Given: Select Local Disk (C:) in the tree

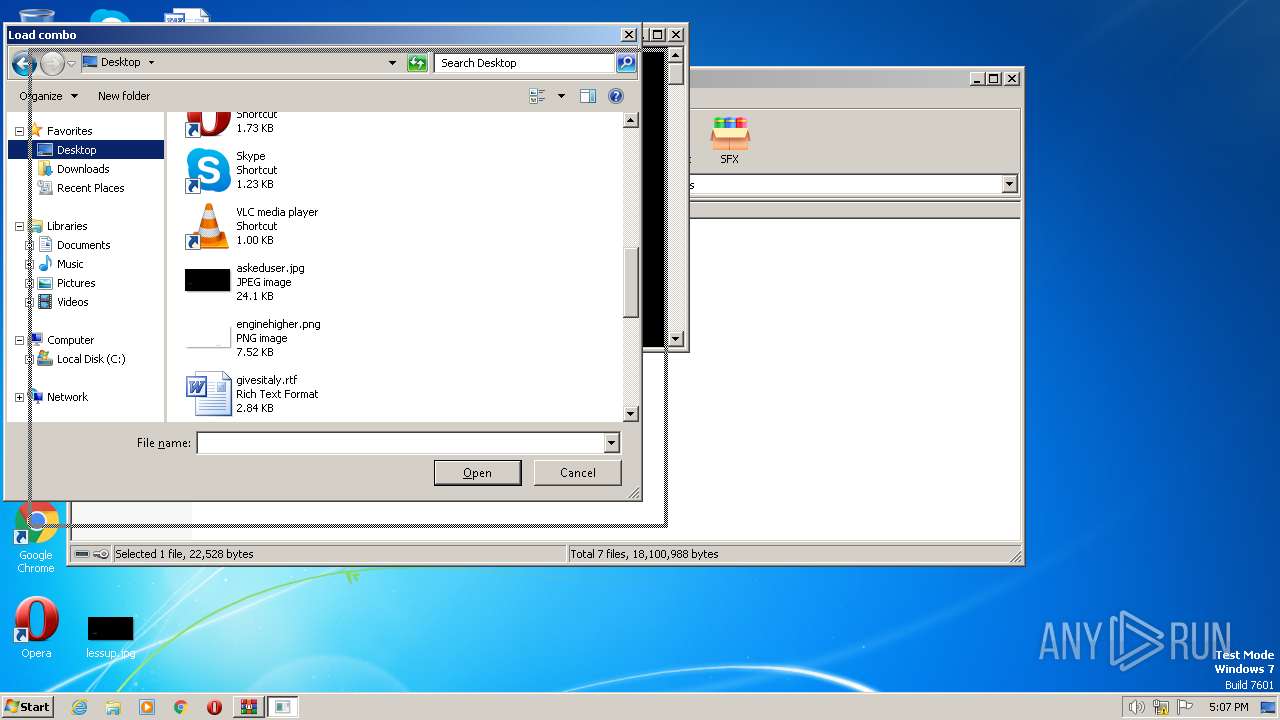Looking at the screenshot, I should (x=90, y=359).
